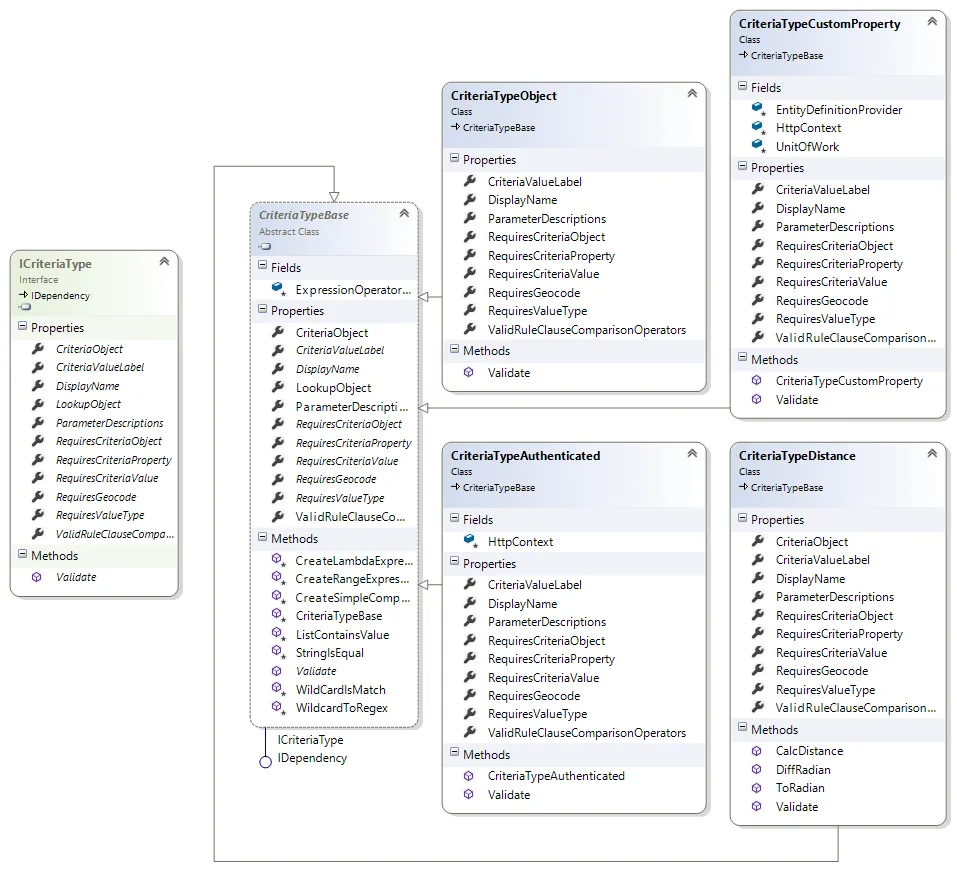Select HttpContext field in CriteriaTypeCustomProperty
957x872 pixels.
pyautogui.click(x=808, y=128)
